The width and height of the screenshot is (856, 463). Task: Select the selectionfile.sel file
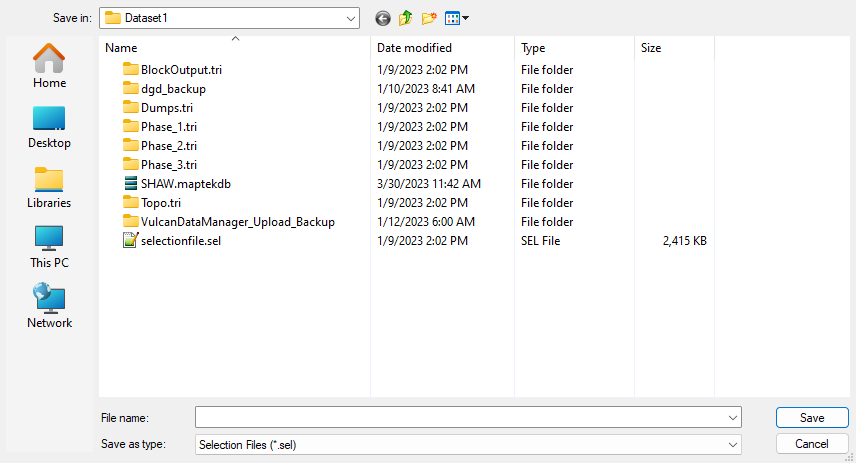tap(180, 241)
